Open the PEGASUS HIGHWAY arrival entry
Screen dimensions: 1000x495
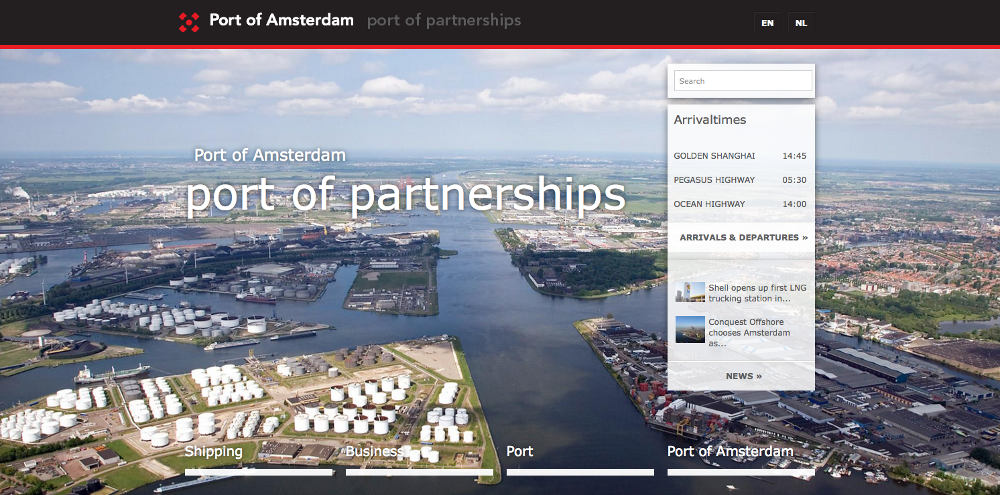point(714,180)
